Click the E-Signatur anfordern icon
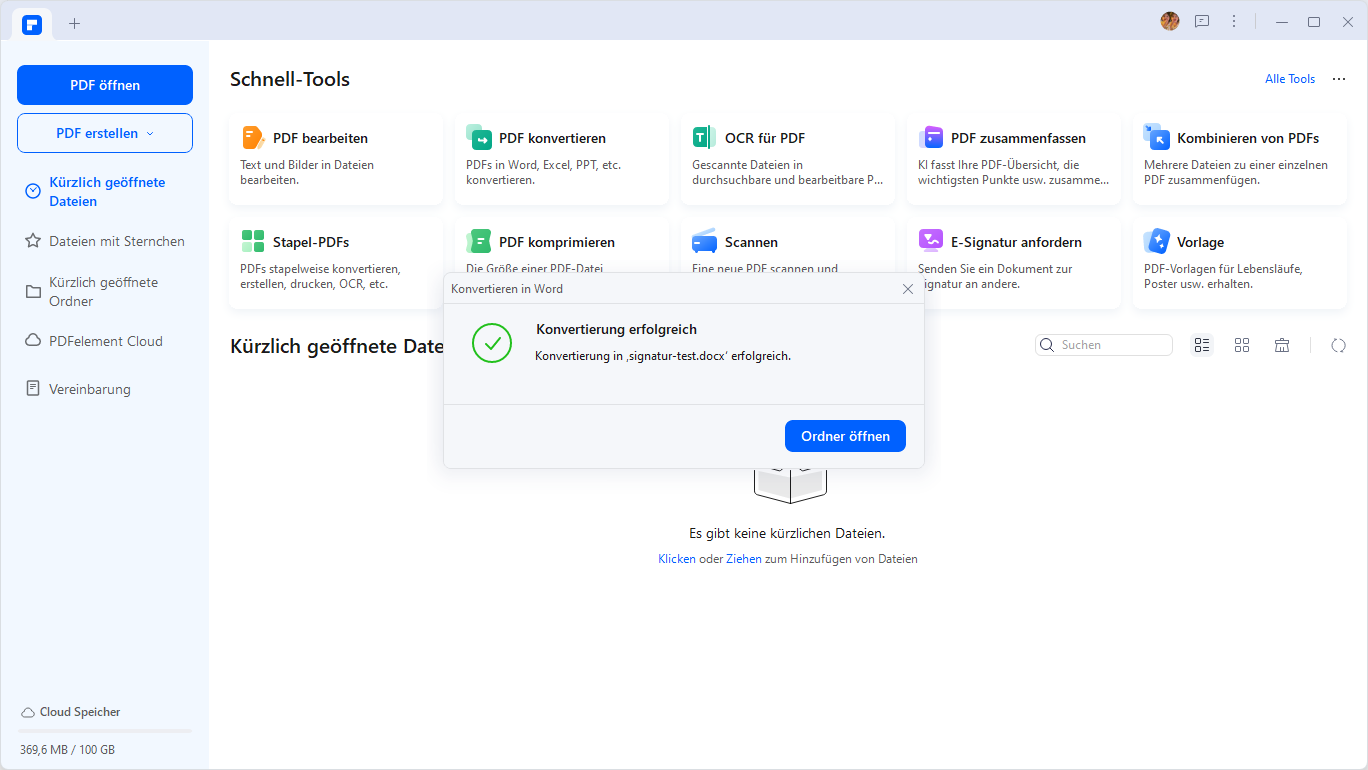 coord(931,240)
